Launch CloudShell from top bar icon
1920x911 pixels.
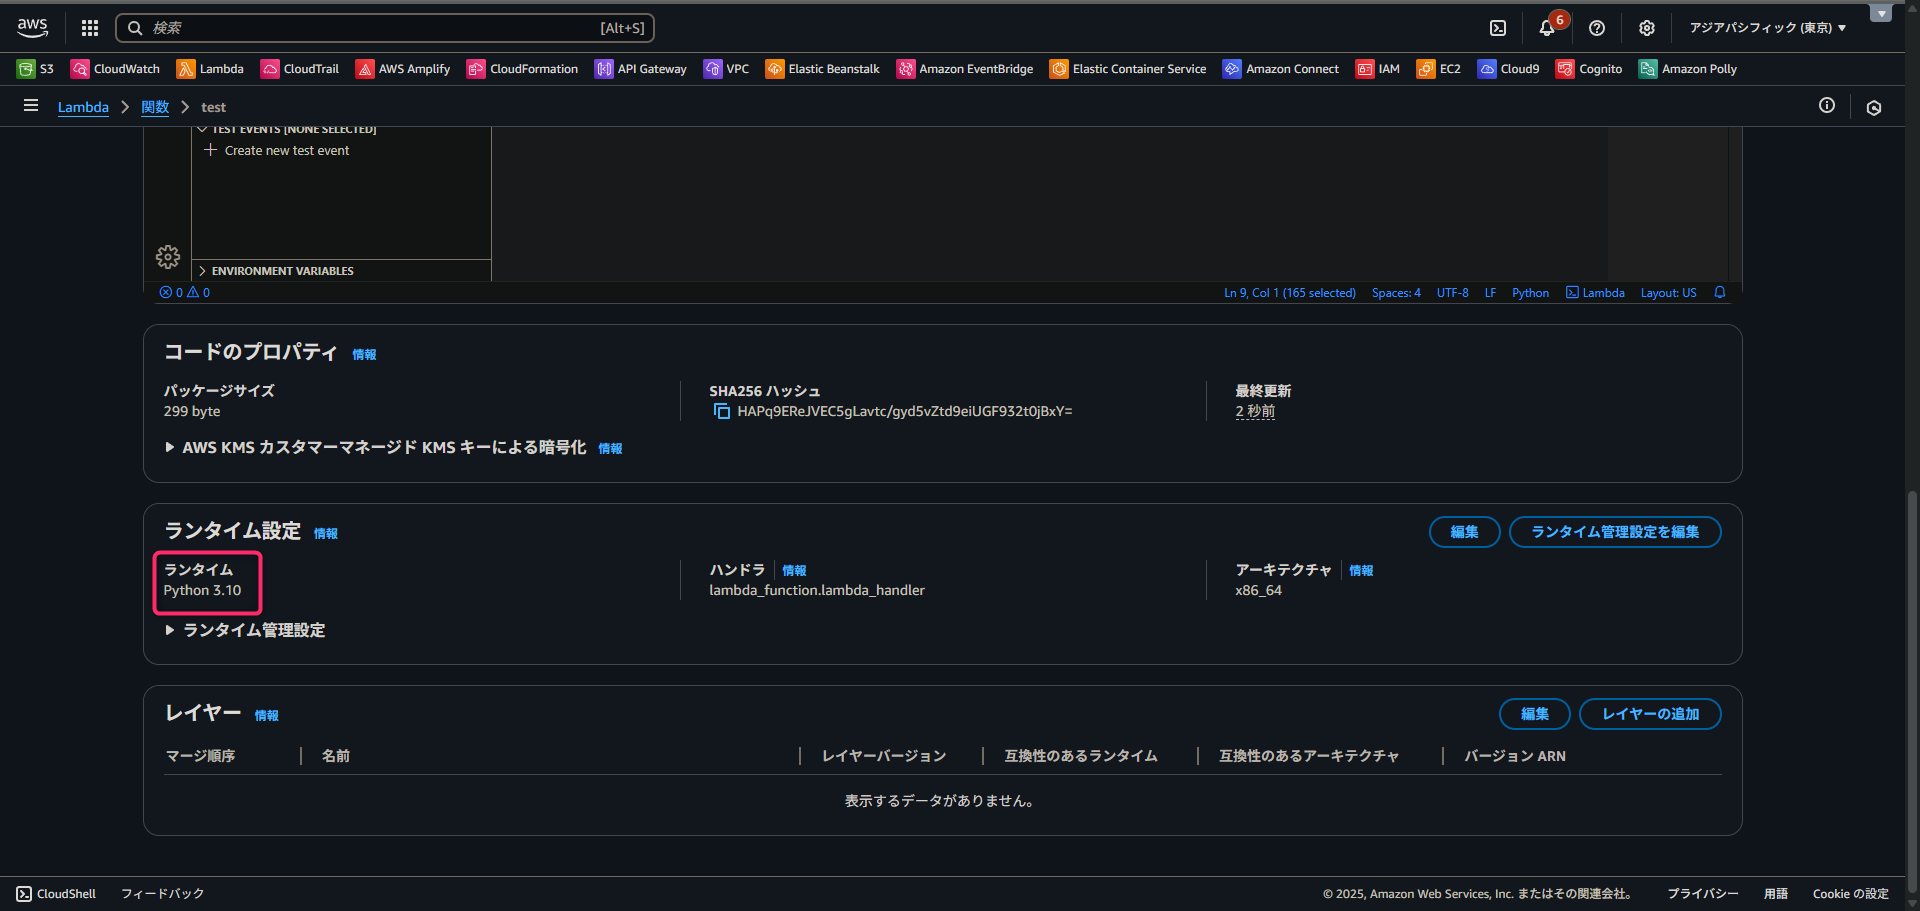pos(1498,28)
